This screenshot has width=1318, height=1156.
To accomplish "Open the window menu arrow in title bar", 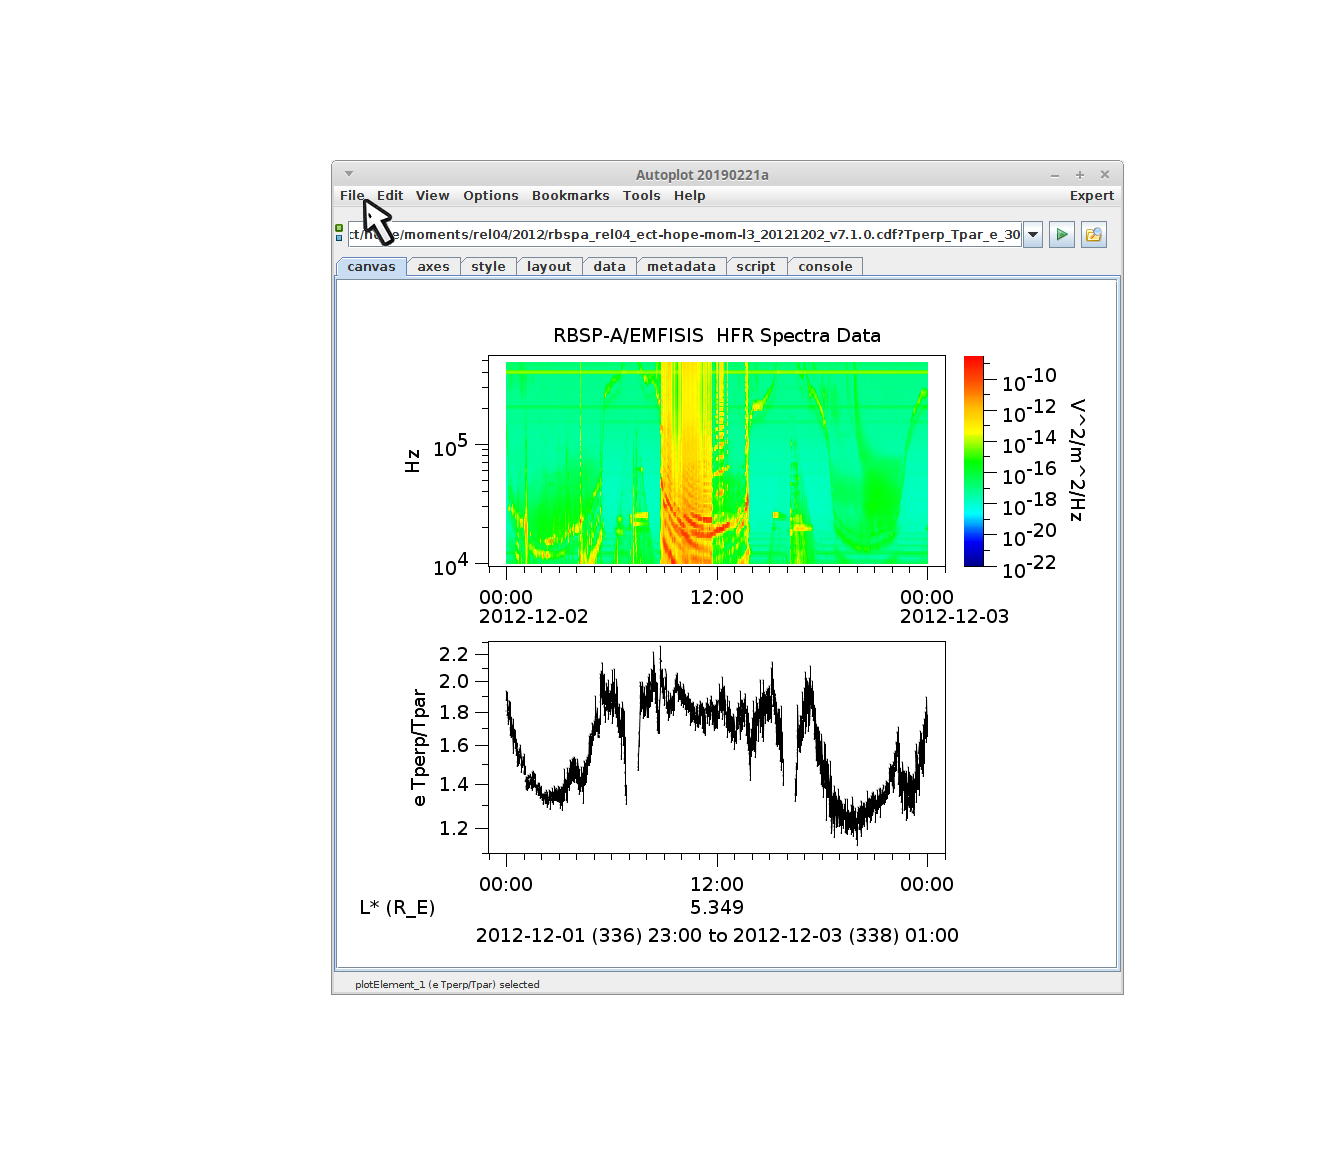I will [349, 174].
